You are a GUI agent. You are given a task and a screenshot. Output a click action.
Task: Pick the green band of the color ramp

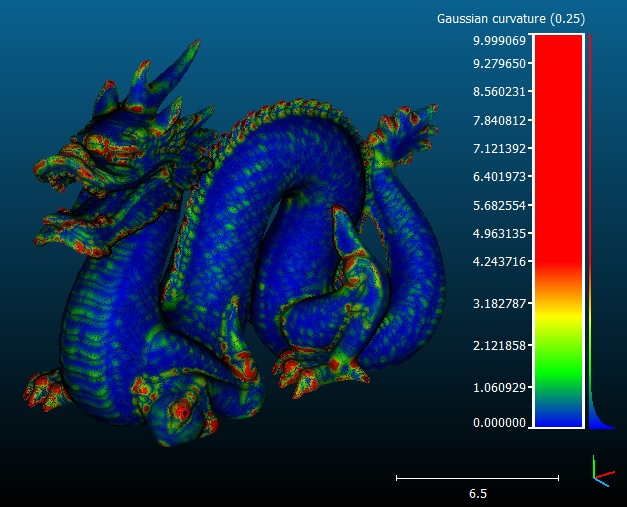tap(559, 368)
